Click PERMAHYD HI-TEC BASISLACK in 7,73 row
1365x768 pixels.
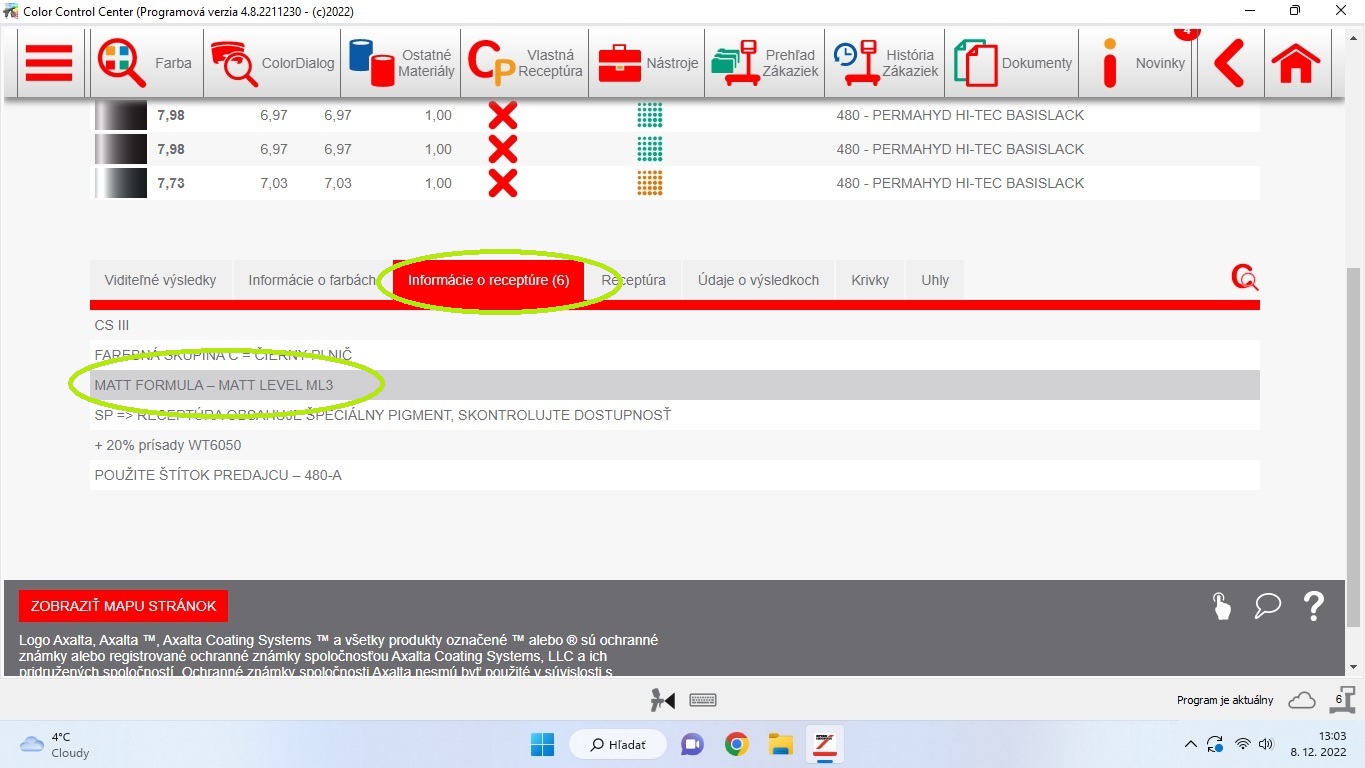coord(960,183)
